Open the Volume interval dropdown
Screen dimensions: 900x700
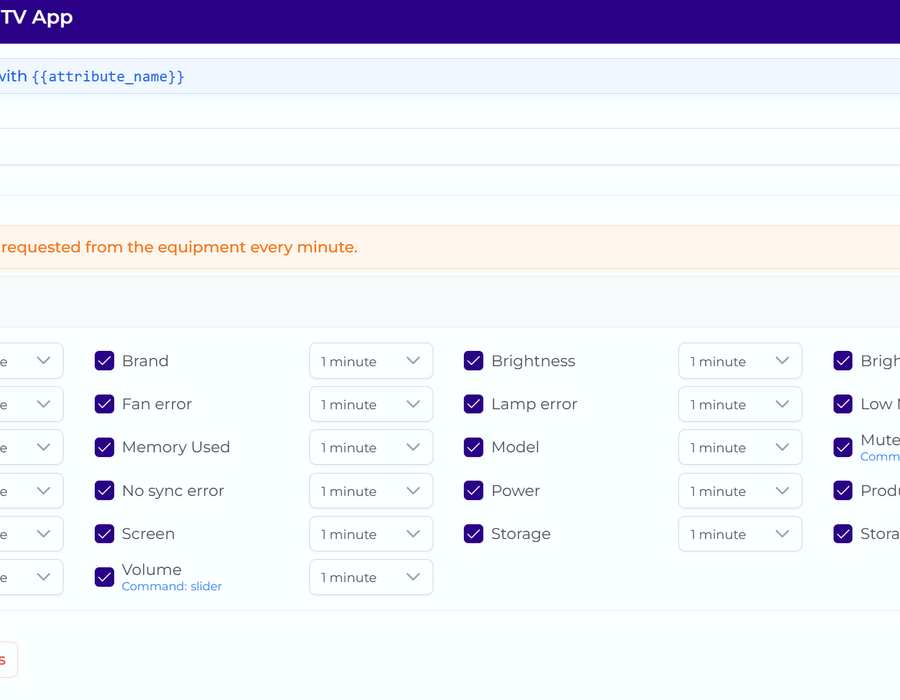(x=371, y=577)
